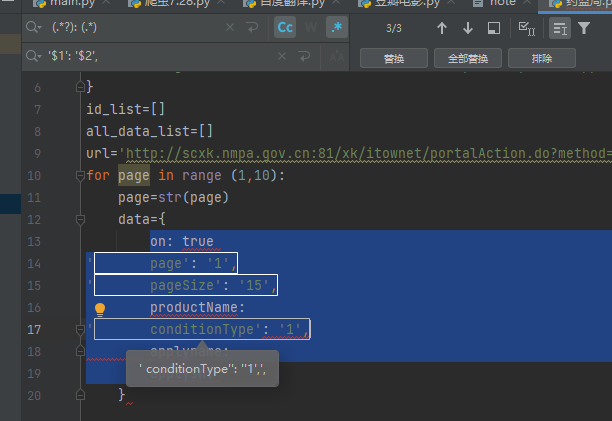Image resolution: width=612 pixels, height=421 pixels.
Task: Click the conditionType': '1', match
Action: [x=202, y=329]
